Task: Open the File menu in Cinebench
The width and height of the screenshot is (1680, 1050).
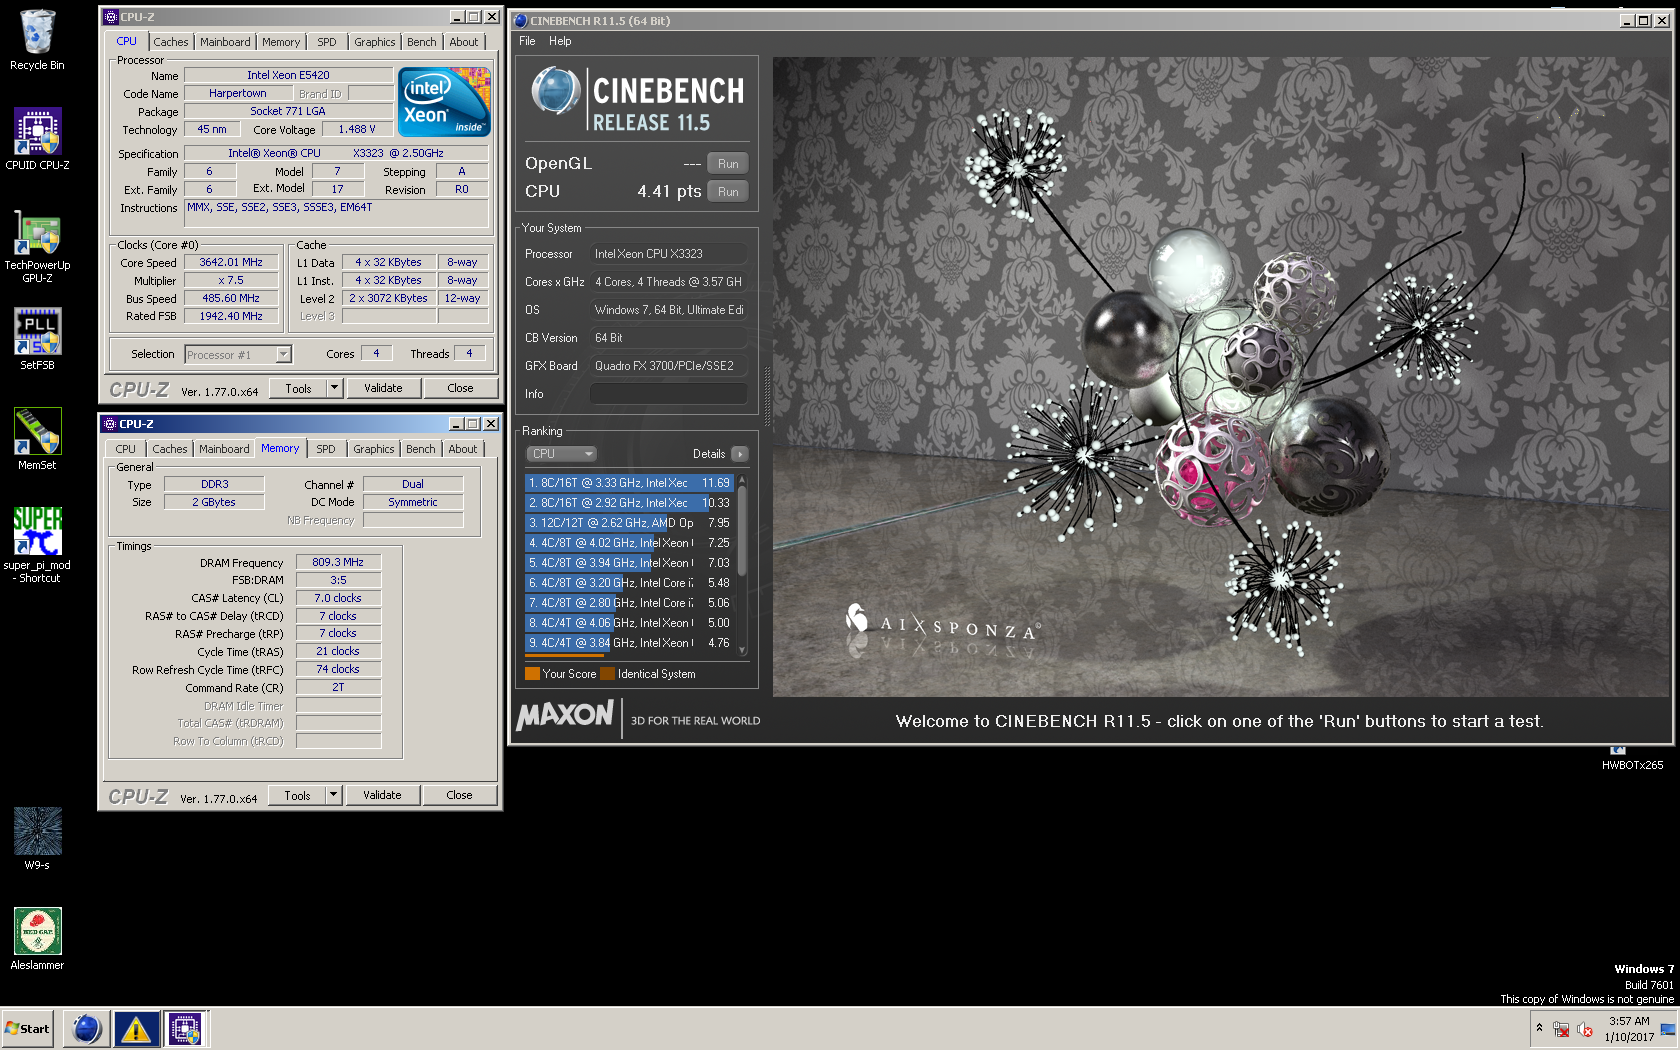Action: 527,41
